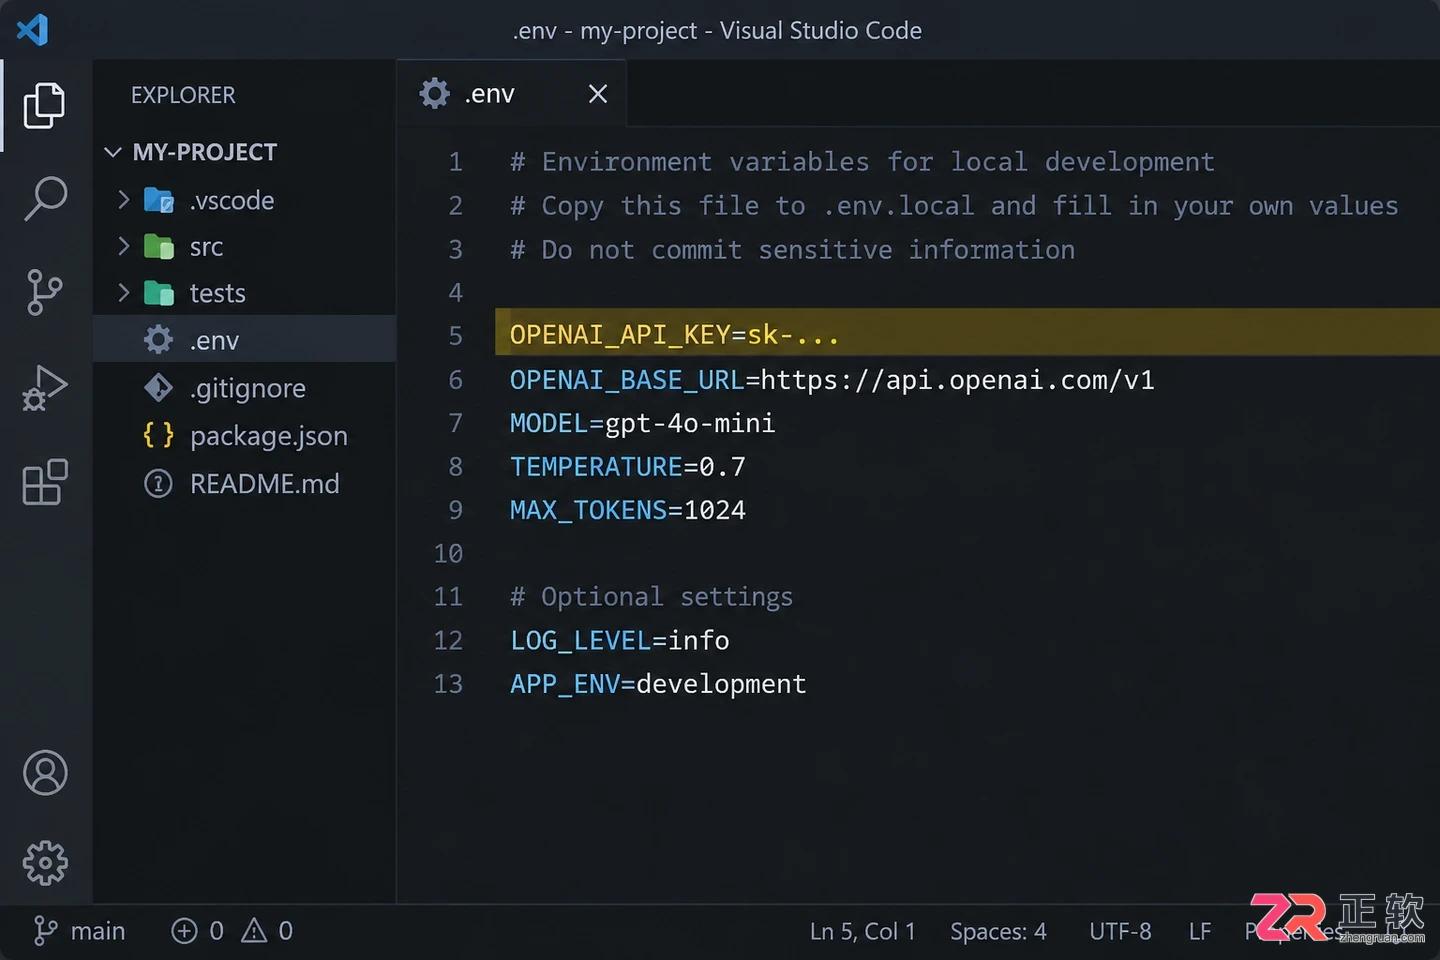Select the .vscode folder name
This screenshot has height=960, width=1440.
coord(232,201)
